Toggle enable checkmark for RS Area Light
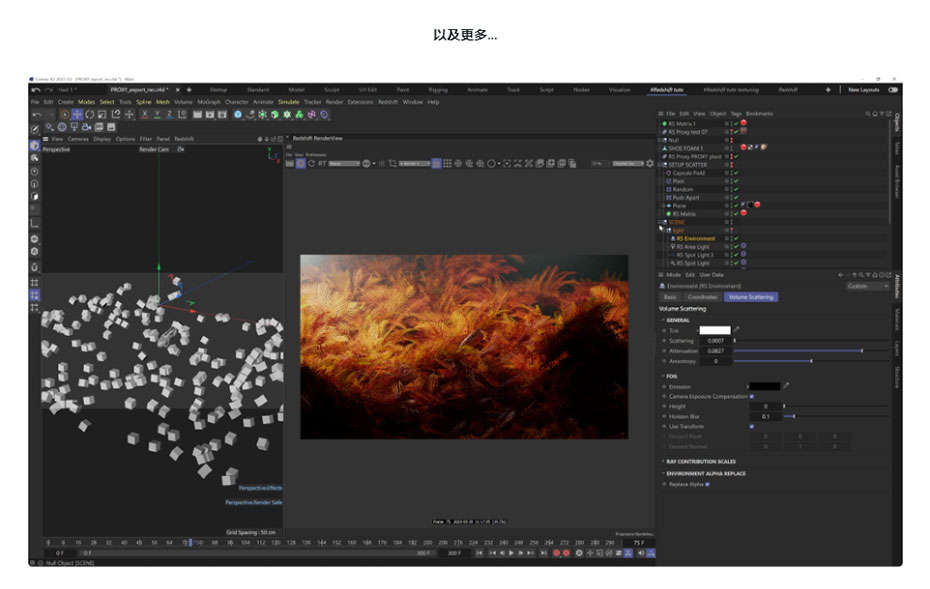930x589 pixels. 736,246
